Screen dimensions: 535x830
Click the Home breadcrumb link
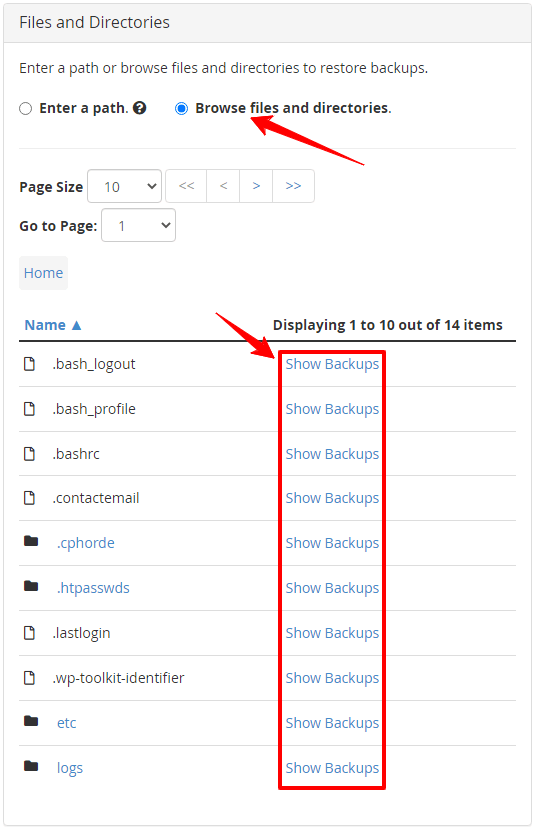(x=43, y=273)
